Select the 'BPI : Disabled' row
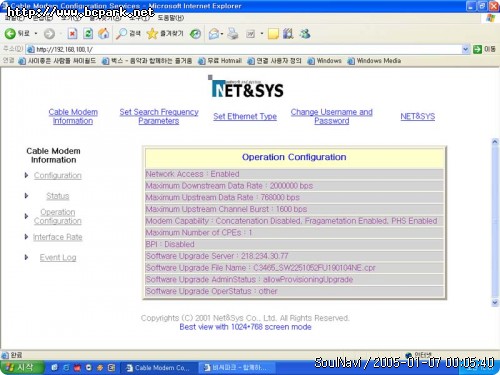500x375 pixels. click(294, 244)
